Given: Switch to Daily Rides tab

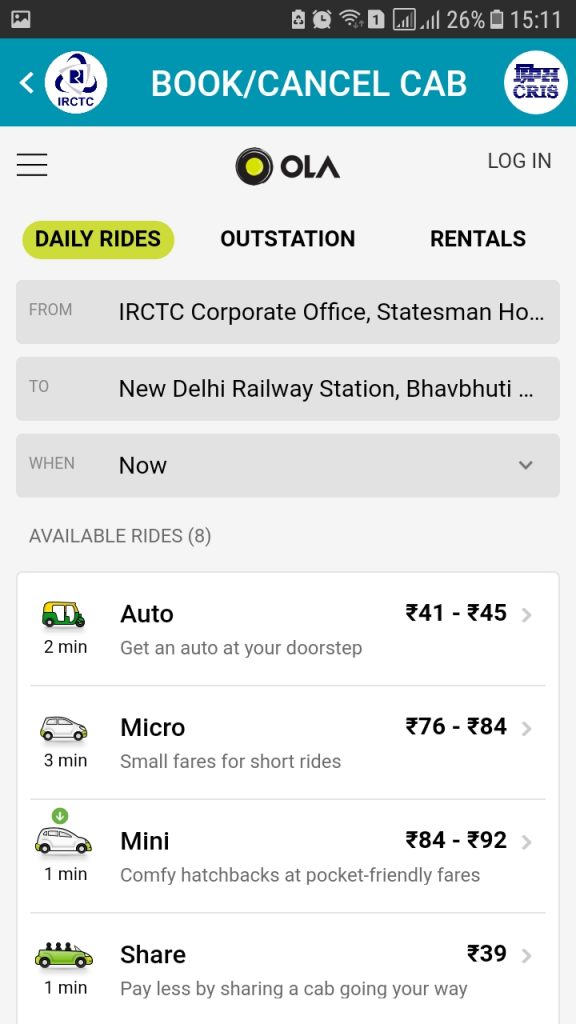Looking at the screenshot, I should pyautogui.click(x=98, y=239).
